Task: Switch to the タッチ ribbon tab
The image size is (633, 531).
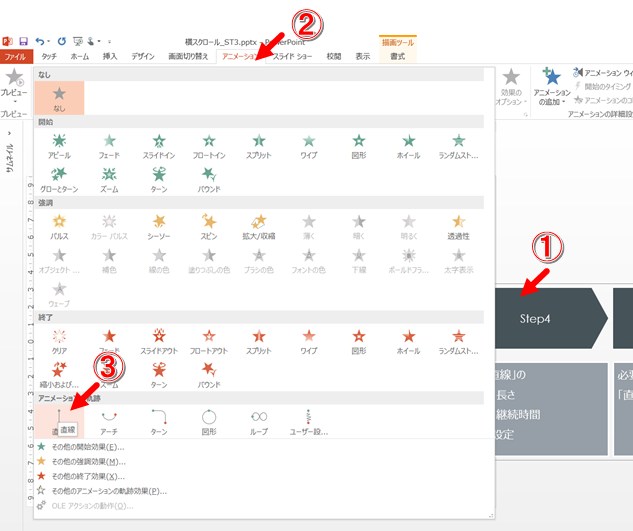Action: tap(49, 57)
